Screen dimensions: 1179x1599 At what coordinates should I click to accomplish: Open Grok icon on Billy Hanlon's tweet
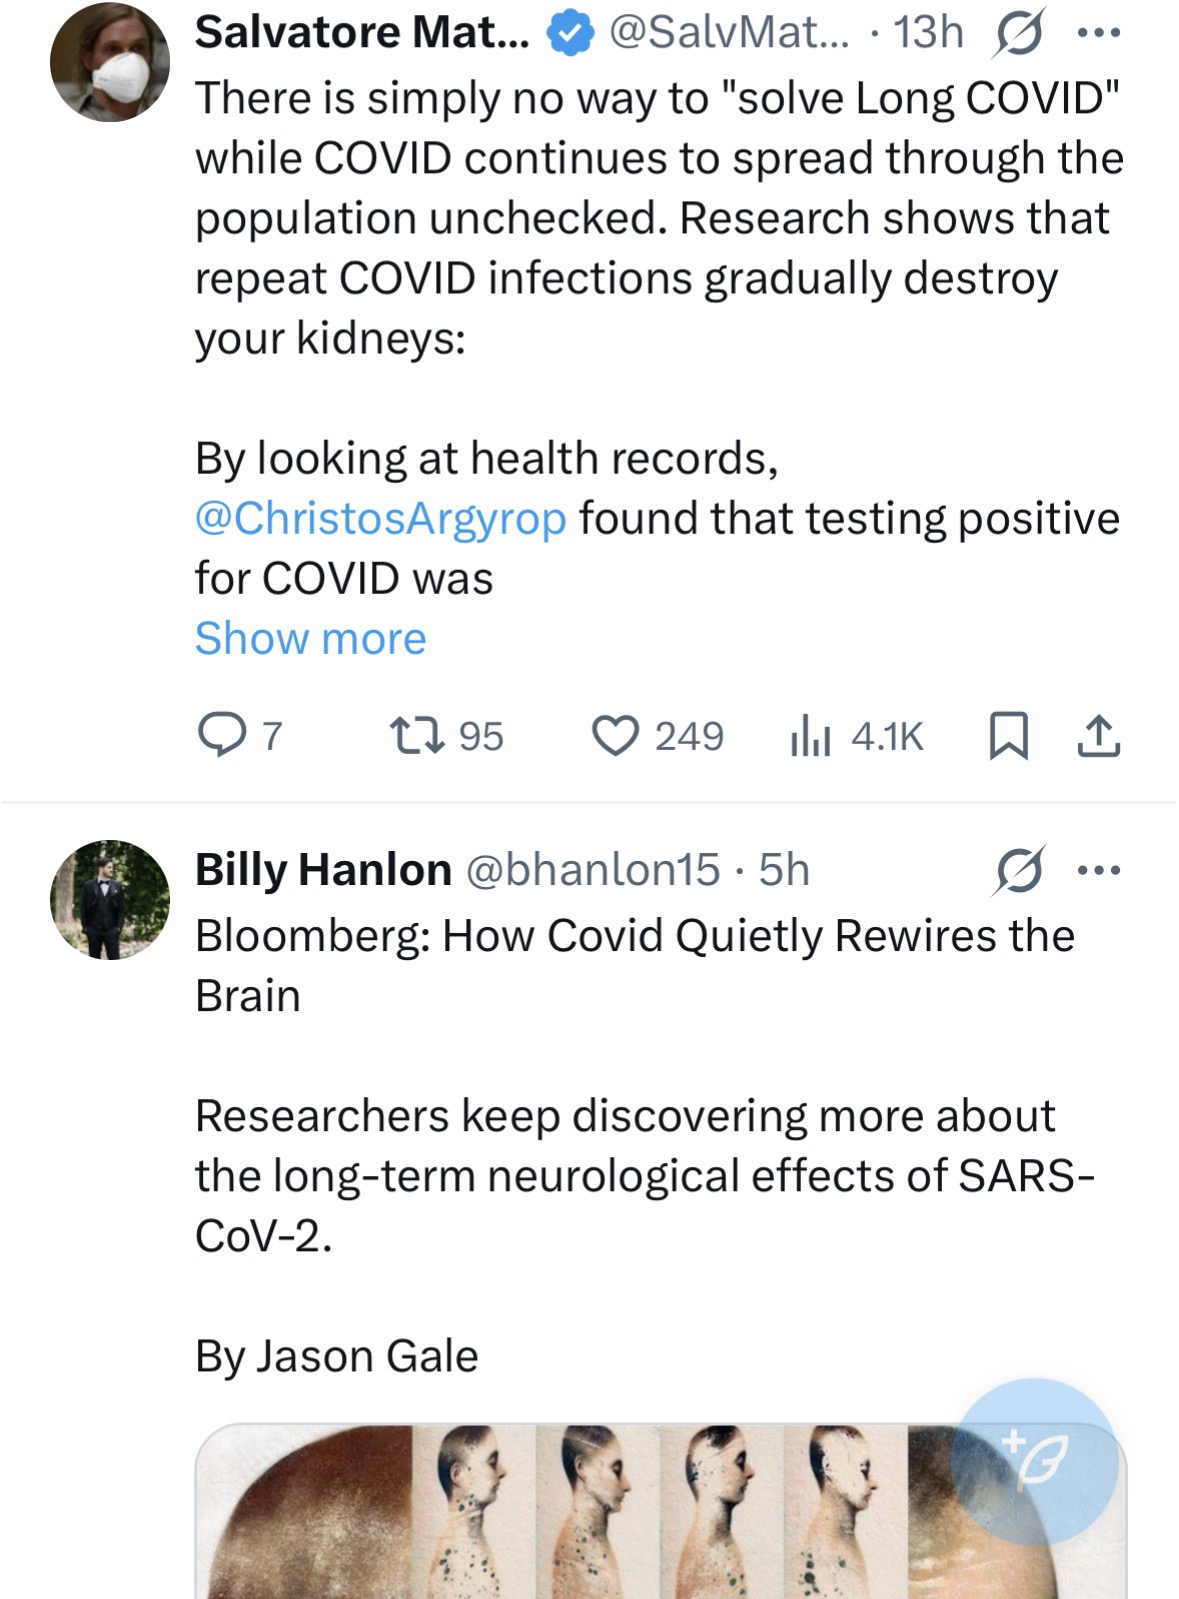pyautogui.click(x=1018, y=870)
